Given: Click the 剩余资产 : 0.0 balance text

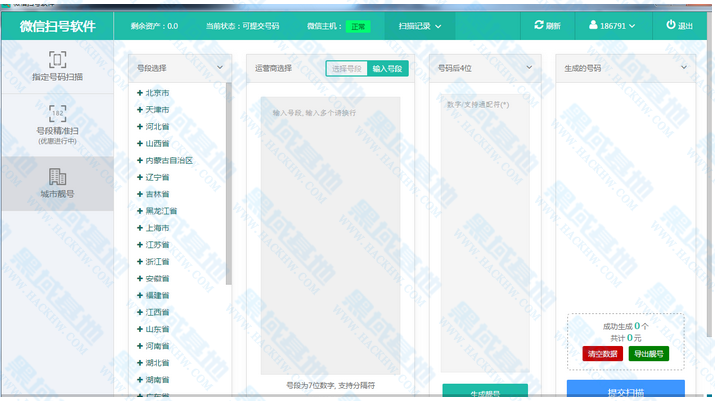Looking at the screenshot, I should coord(154,26).
